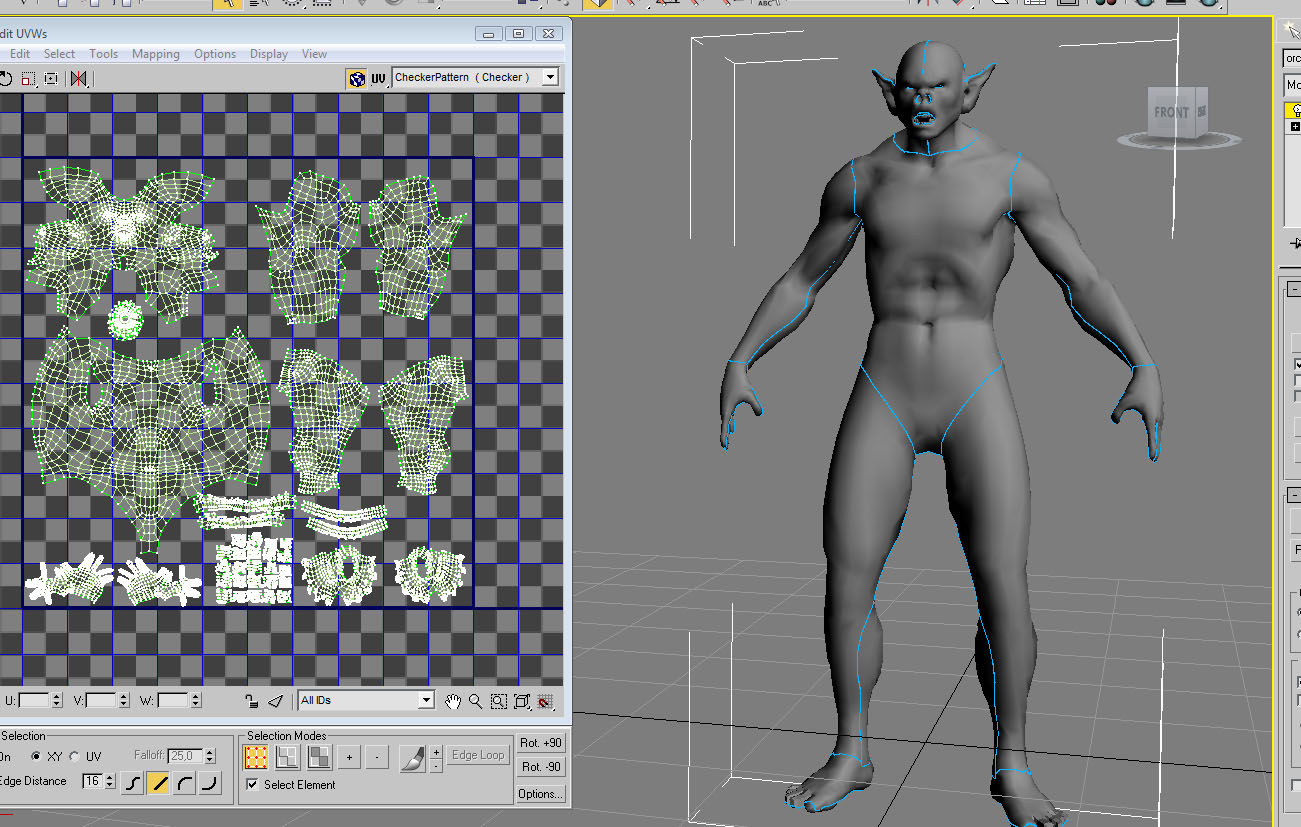Click the Falloff spinner arrows

click(x=209, y=756)
